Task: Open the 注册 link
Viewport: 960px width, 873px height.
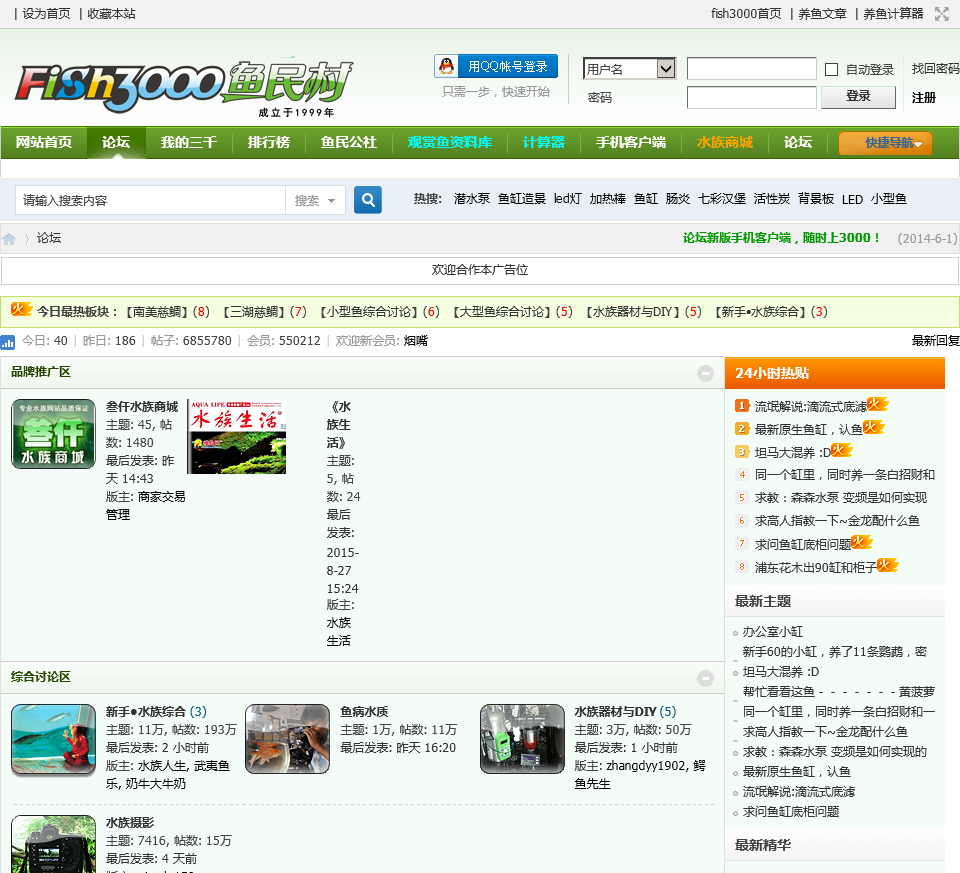Action: coord(923,97)
